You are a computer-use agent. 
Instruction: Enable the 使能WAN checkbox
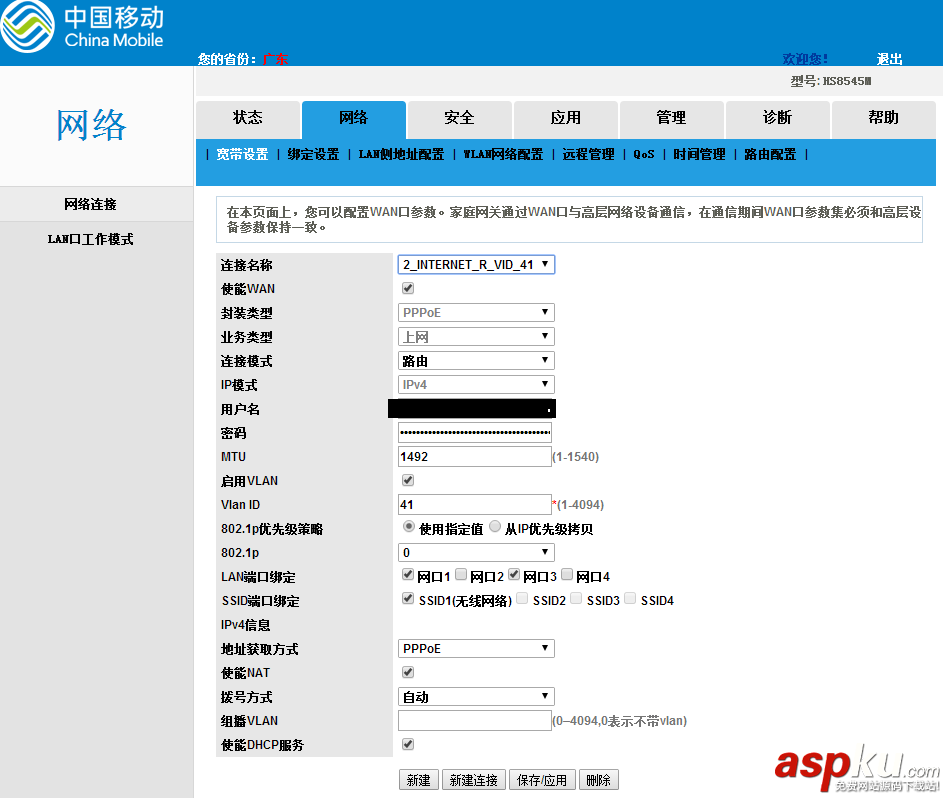[x=407, y=288]
